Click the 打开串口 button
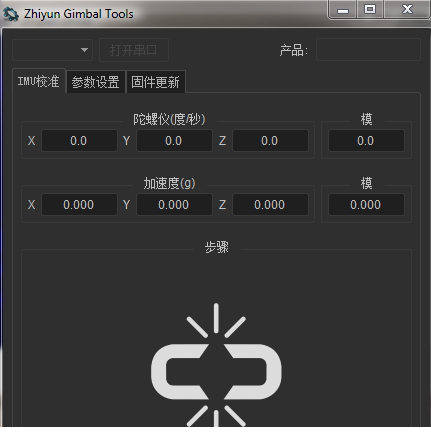 pos(134,50)
